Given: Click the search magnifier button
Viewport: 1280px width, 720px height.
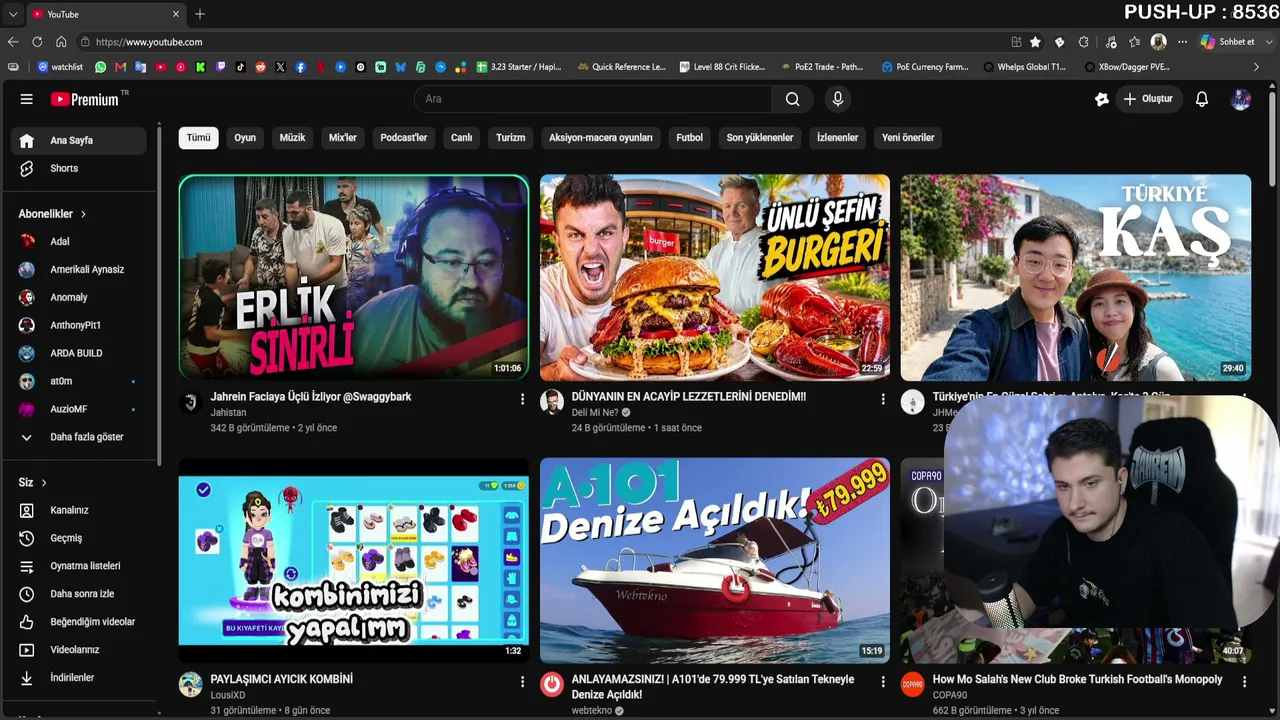Looking at the screenshot, I should [792, 99].
